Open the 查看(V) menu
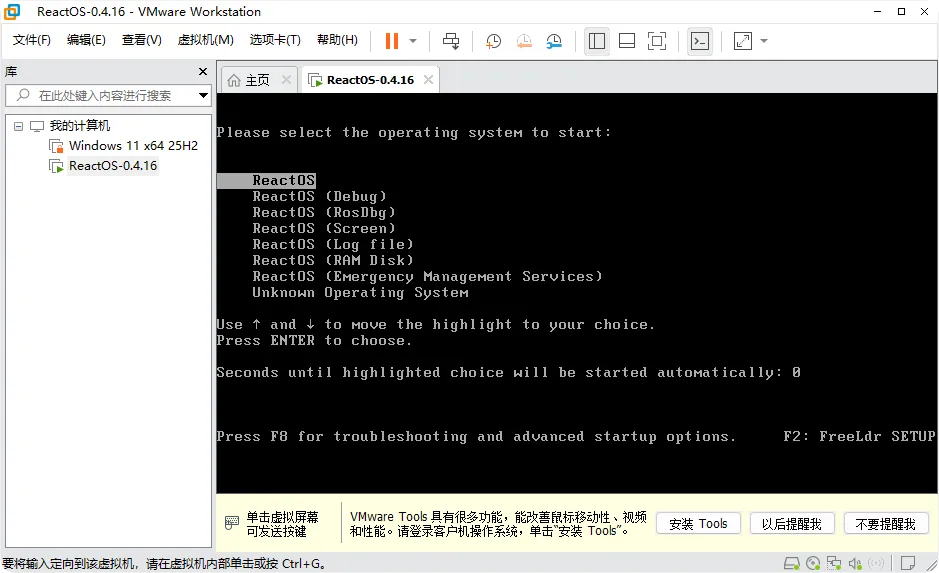This screenshot has width=939, height=573. 142,40
